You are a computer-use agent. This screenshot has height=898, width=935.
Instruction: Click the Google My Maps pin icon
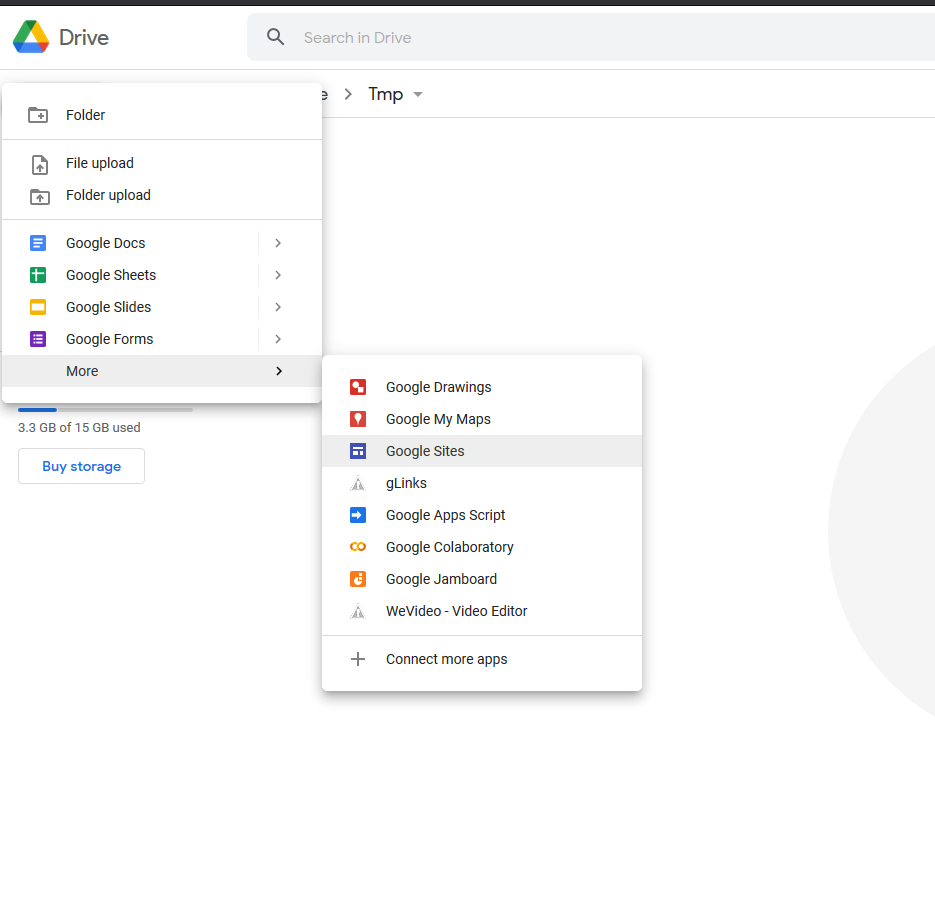click(358, 419)
